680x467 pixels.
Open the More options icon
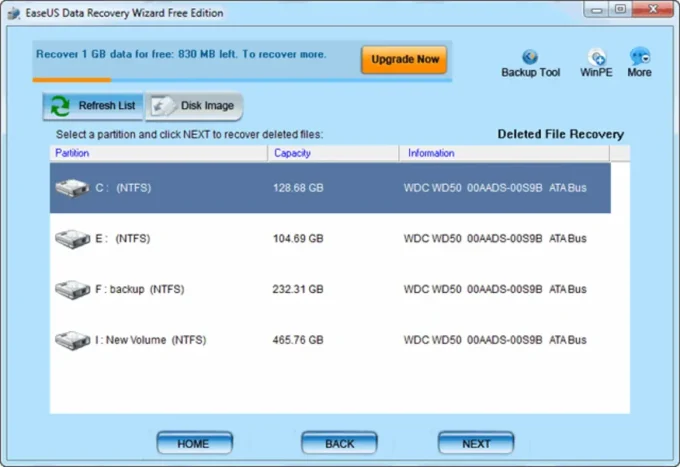[x=639, y=57]
